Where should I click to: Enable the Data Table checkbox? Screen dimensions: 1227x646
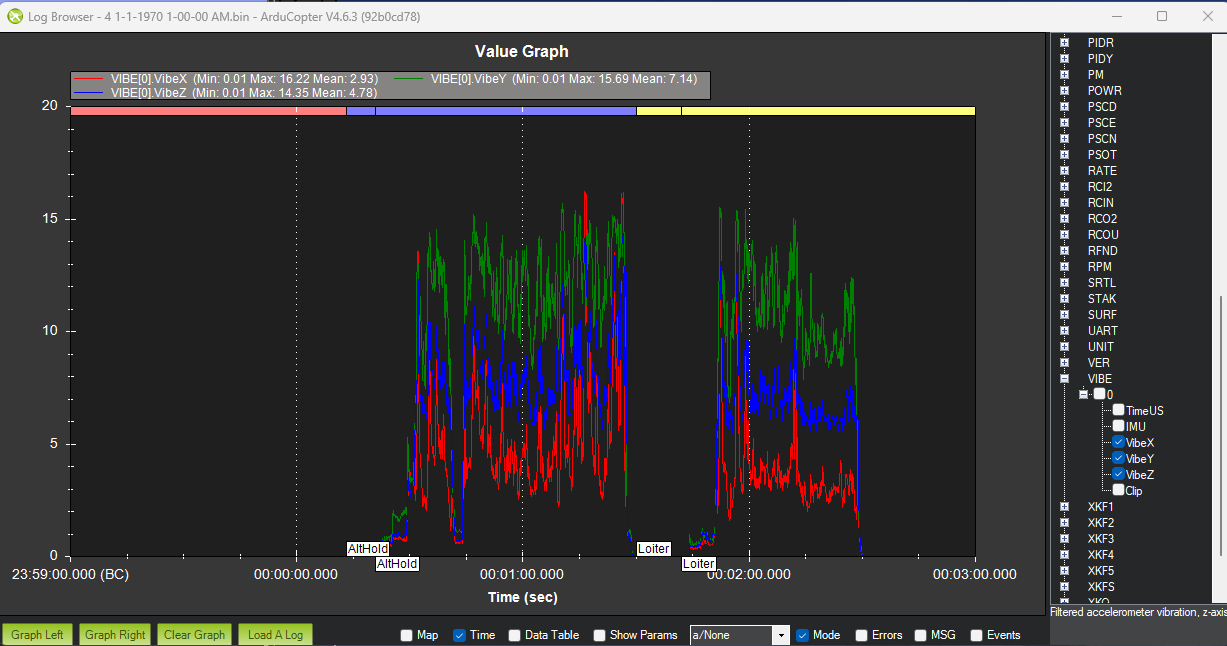coord(514,635)
